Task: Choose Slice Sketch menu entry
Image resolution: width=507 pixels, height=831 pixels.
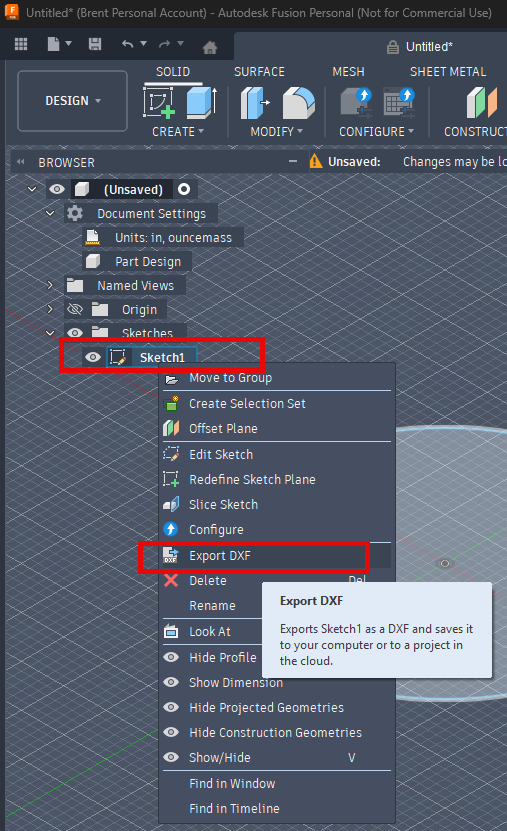Action: click(277, 505)
